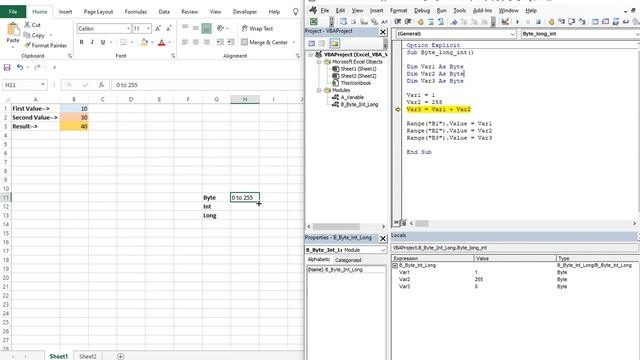Save workbook via Quick Access save icon
The height and width of the screenshot is (360, 640).
7,67
